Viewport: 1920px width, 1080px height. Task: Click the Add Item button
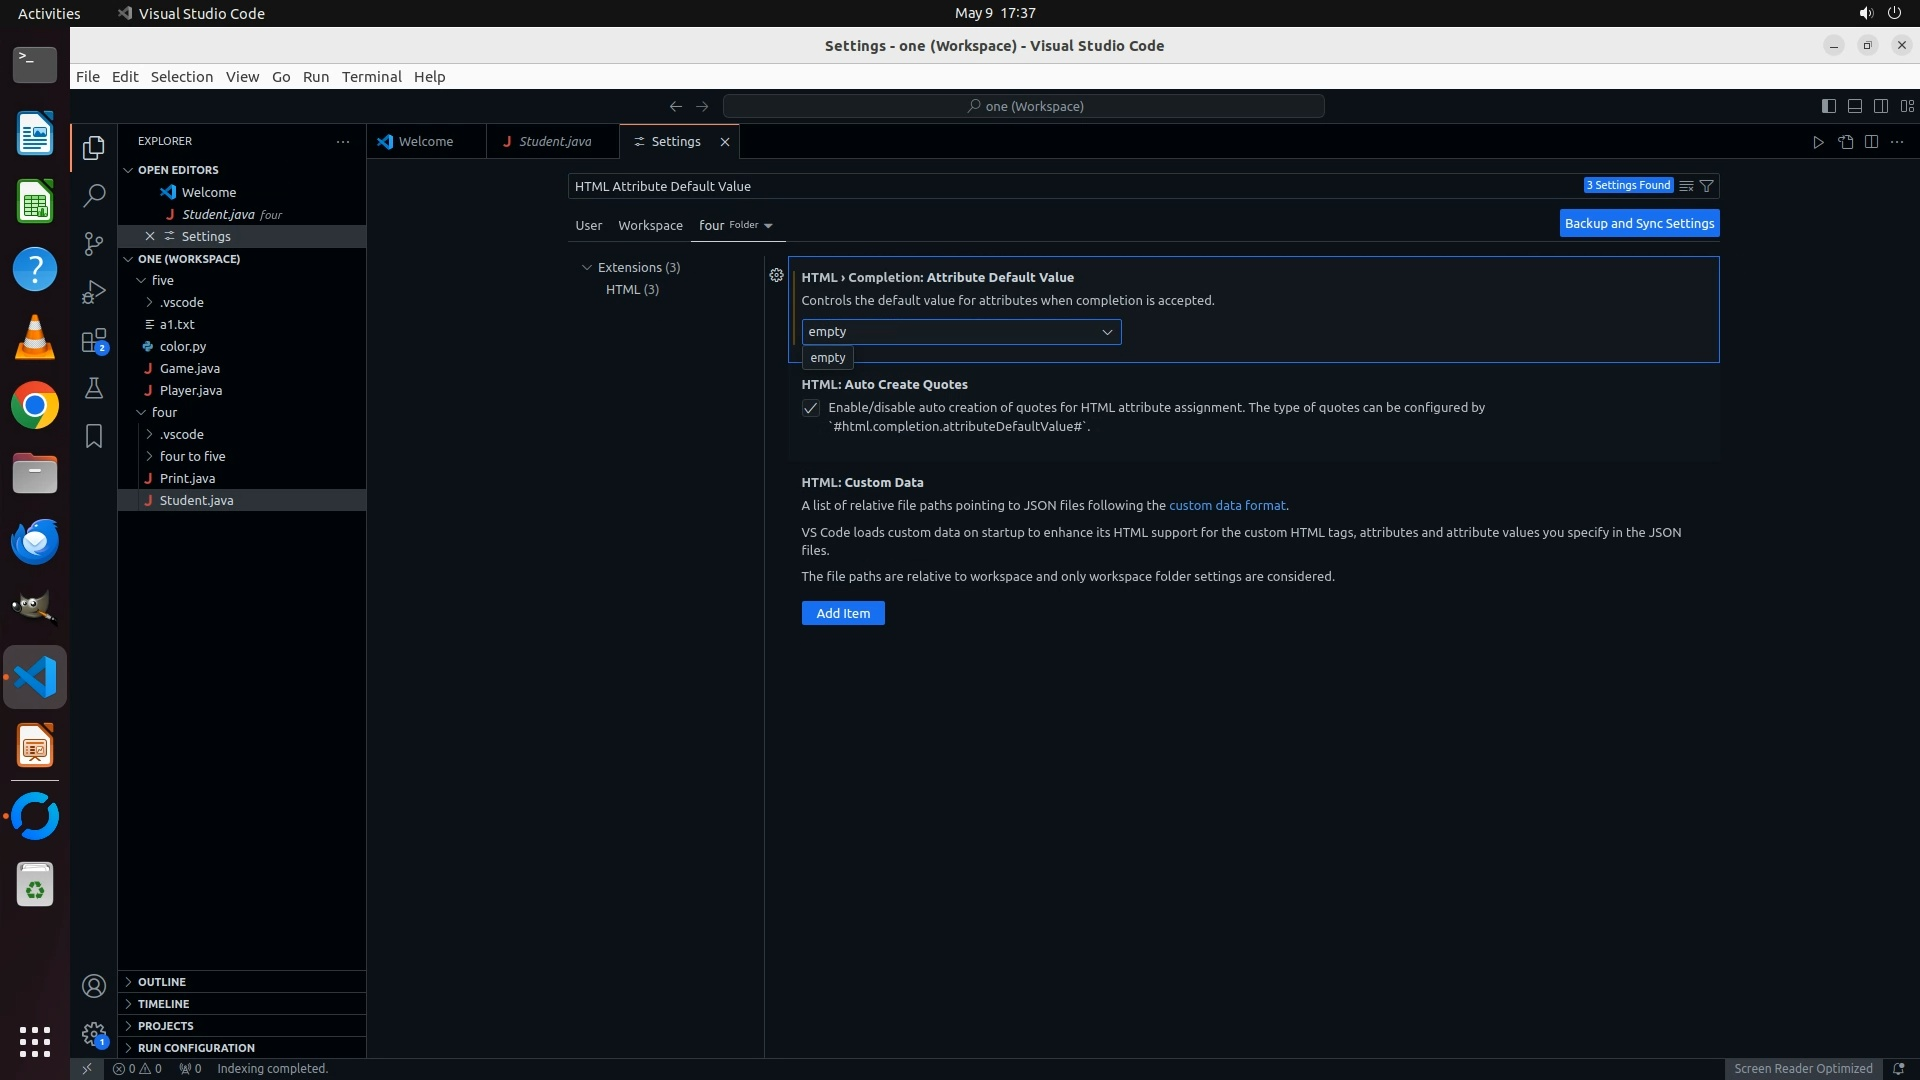843,613
